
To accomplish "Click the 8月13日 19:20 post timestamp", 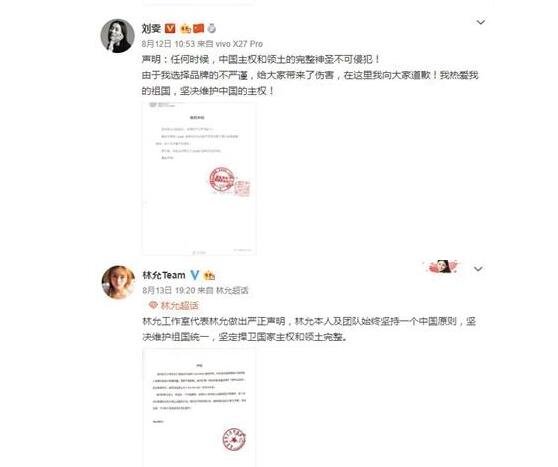I will tap(169, 290).
